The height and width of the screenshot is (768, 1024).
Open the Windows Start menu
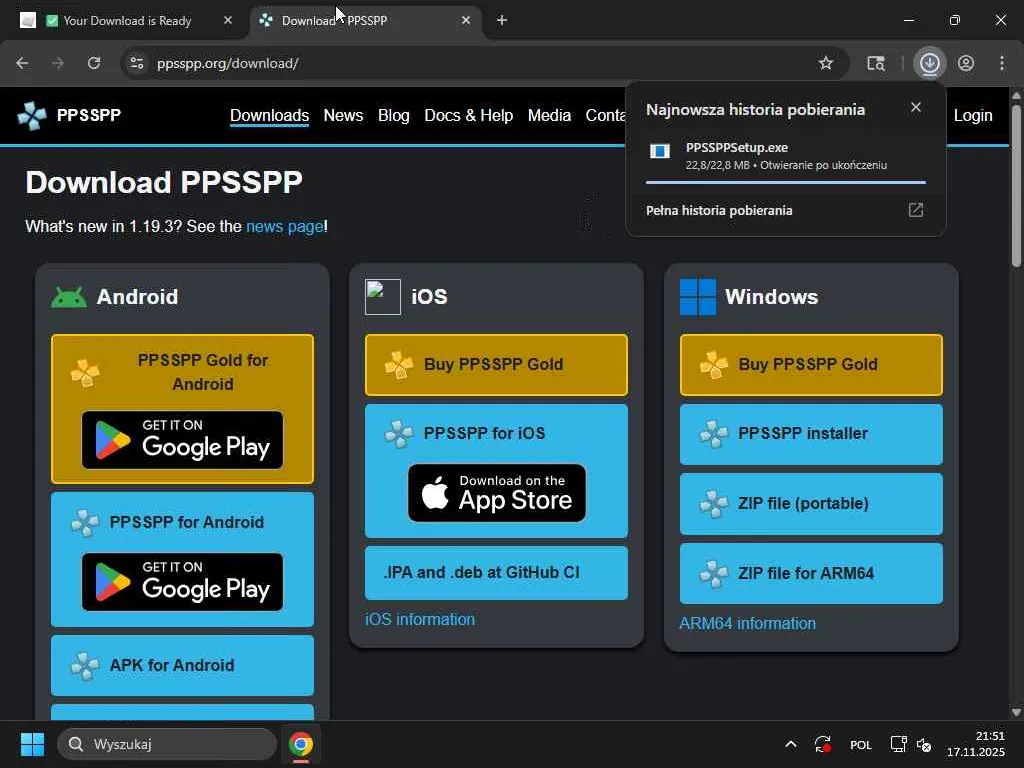point(32,744)
